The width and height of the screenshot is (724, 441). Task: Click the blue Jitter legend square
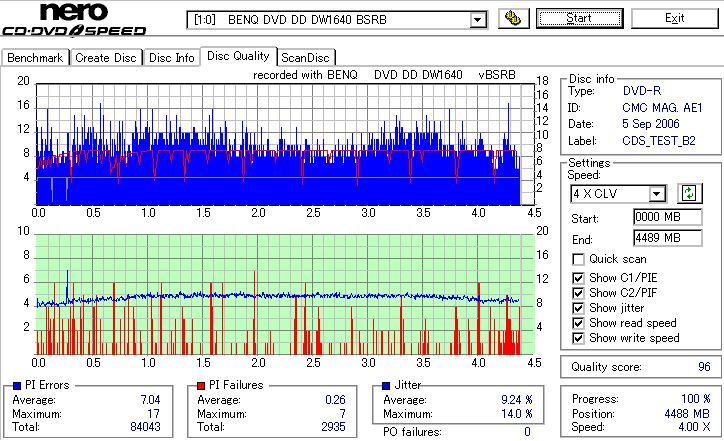[386, 386]
